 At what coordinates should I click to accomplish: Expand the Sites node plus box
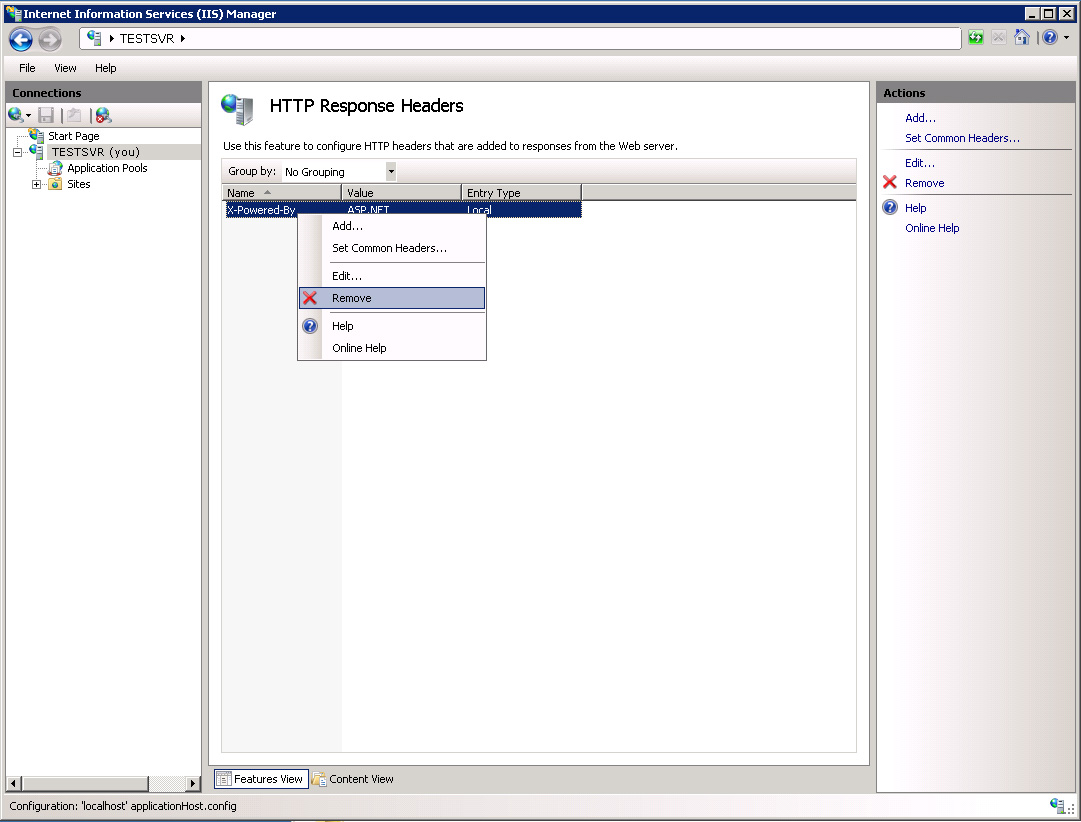36,184
